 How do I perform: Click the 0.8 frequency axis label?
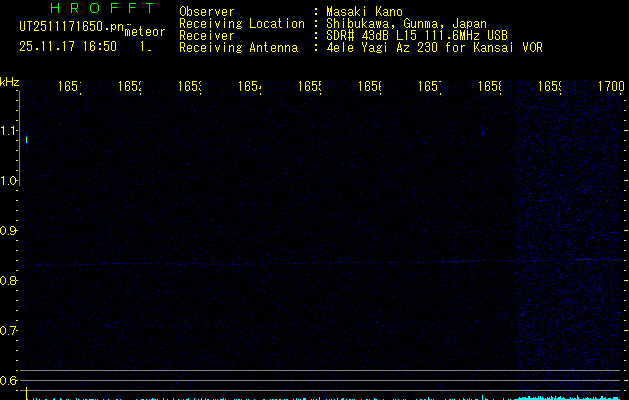click(x=8, y=280)
